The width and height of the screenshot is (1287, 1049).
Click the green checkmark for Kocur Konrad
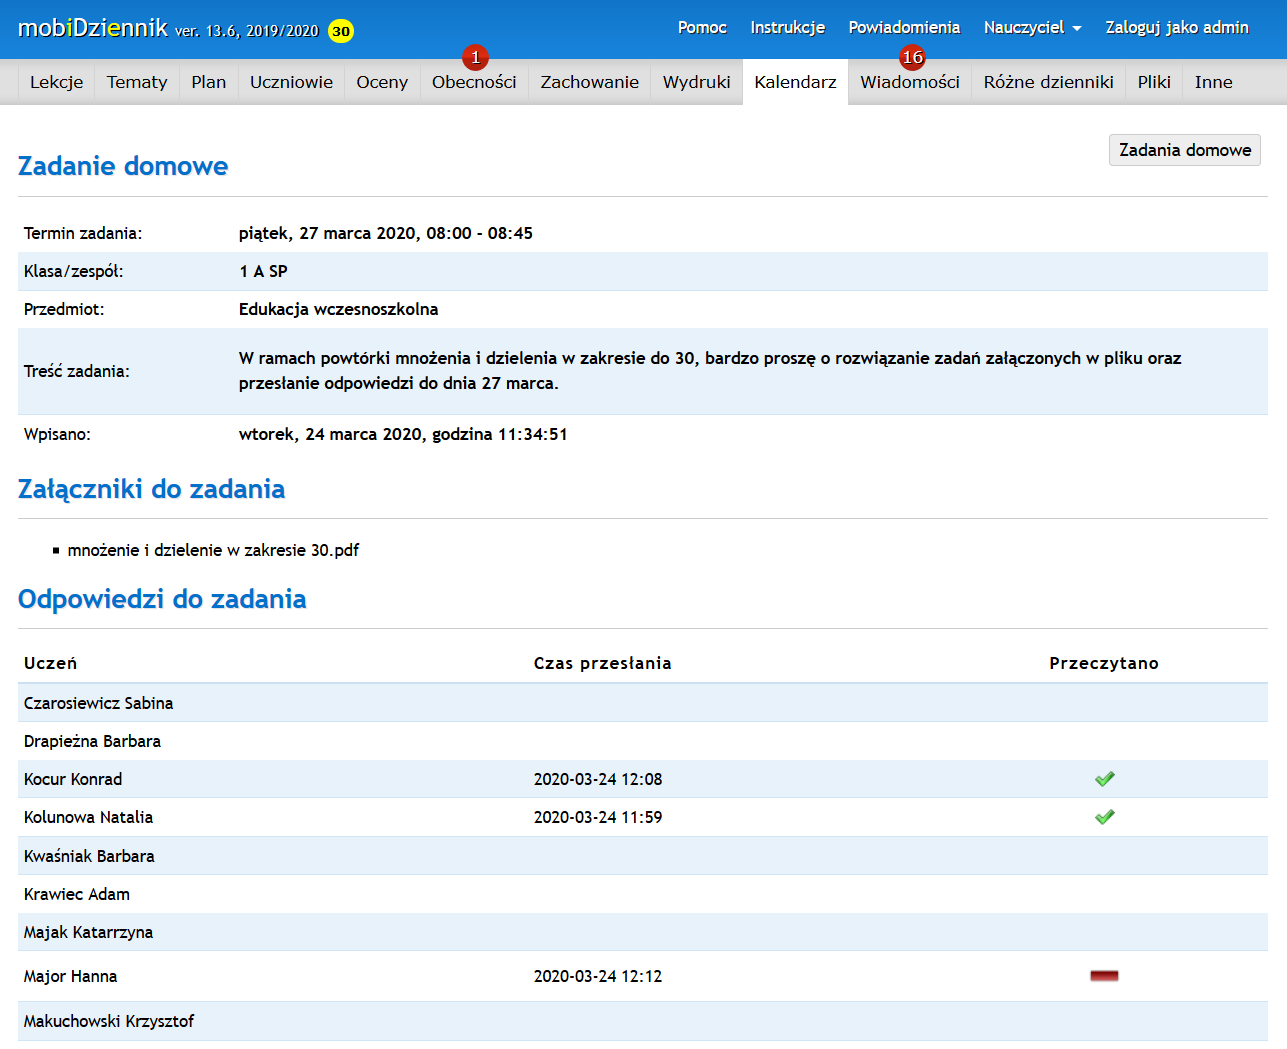pyautogui.click(x=1104, y=779)
